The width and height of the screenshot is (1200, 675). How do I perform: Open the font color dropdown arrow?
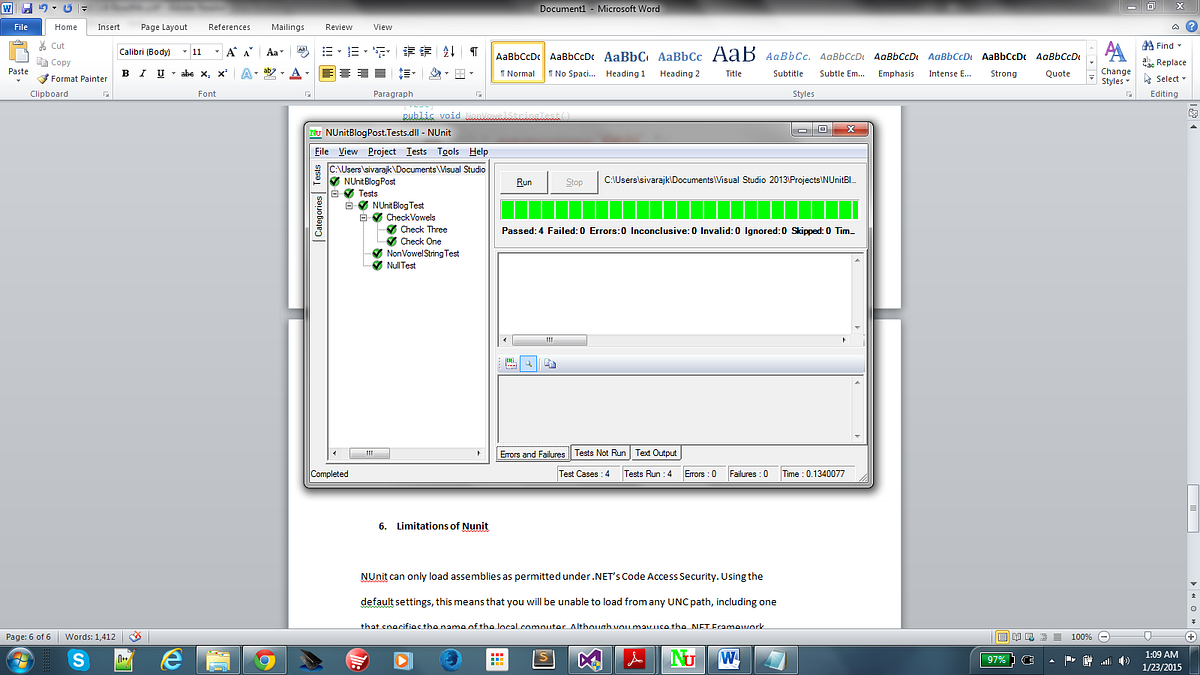click(x=309, y=74)
